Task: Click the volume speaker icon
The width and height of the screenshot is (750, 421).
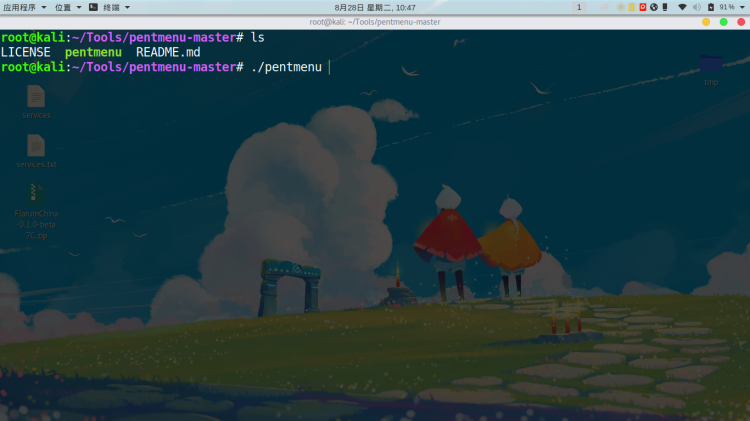Action: click(x=697, y=7)
